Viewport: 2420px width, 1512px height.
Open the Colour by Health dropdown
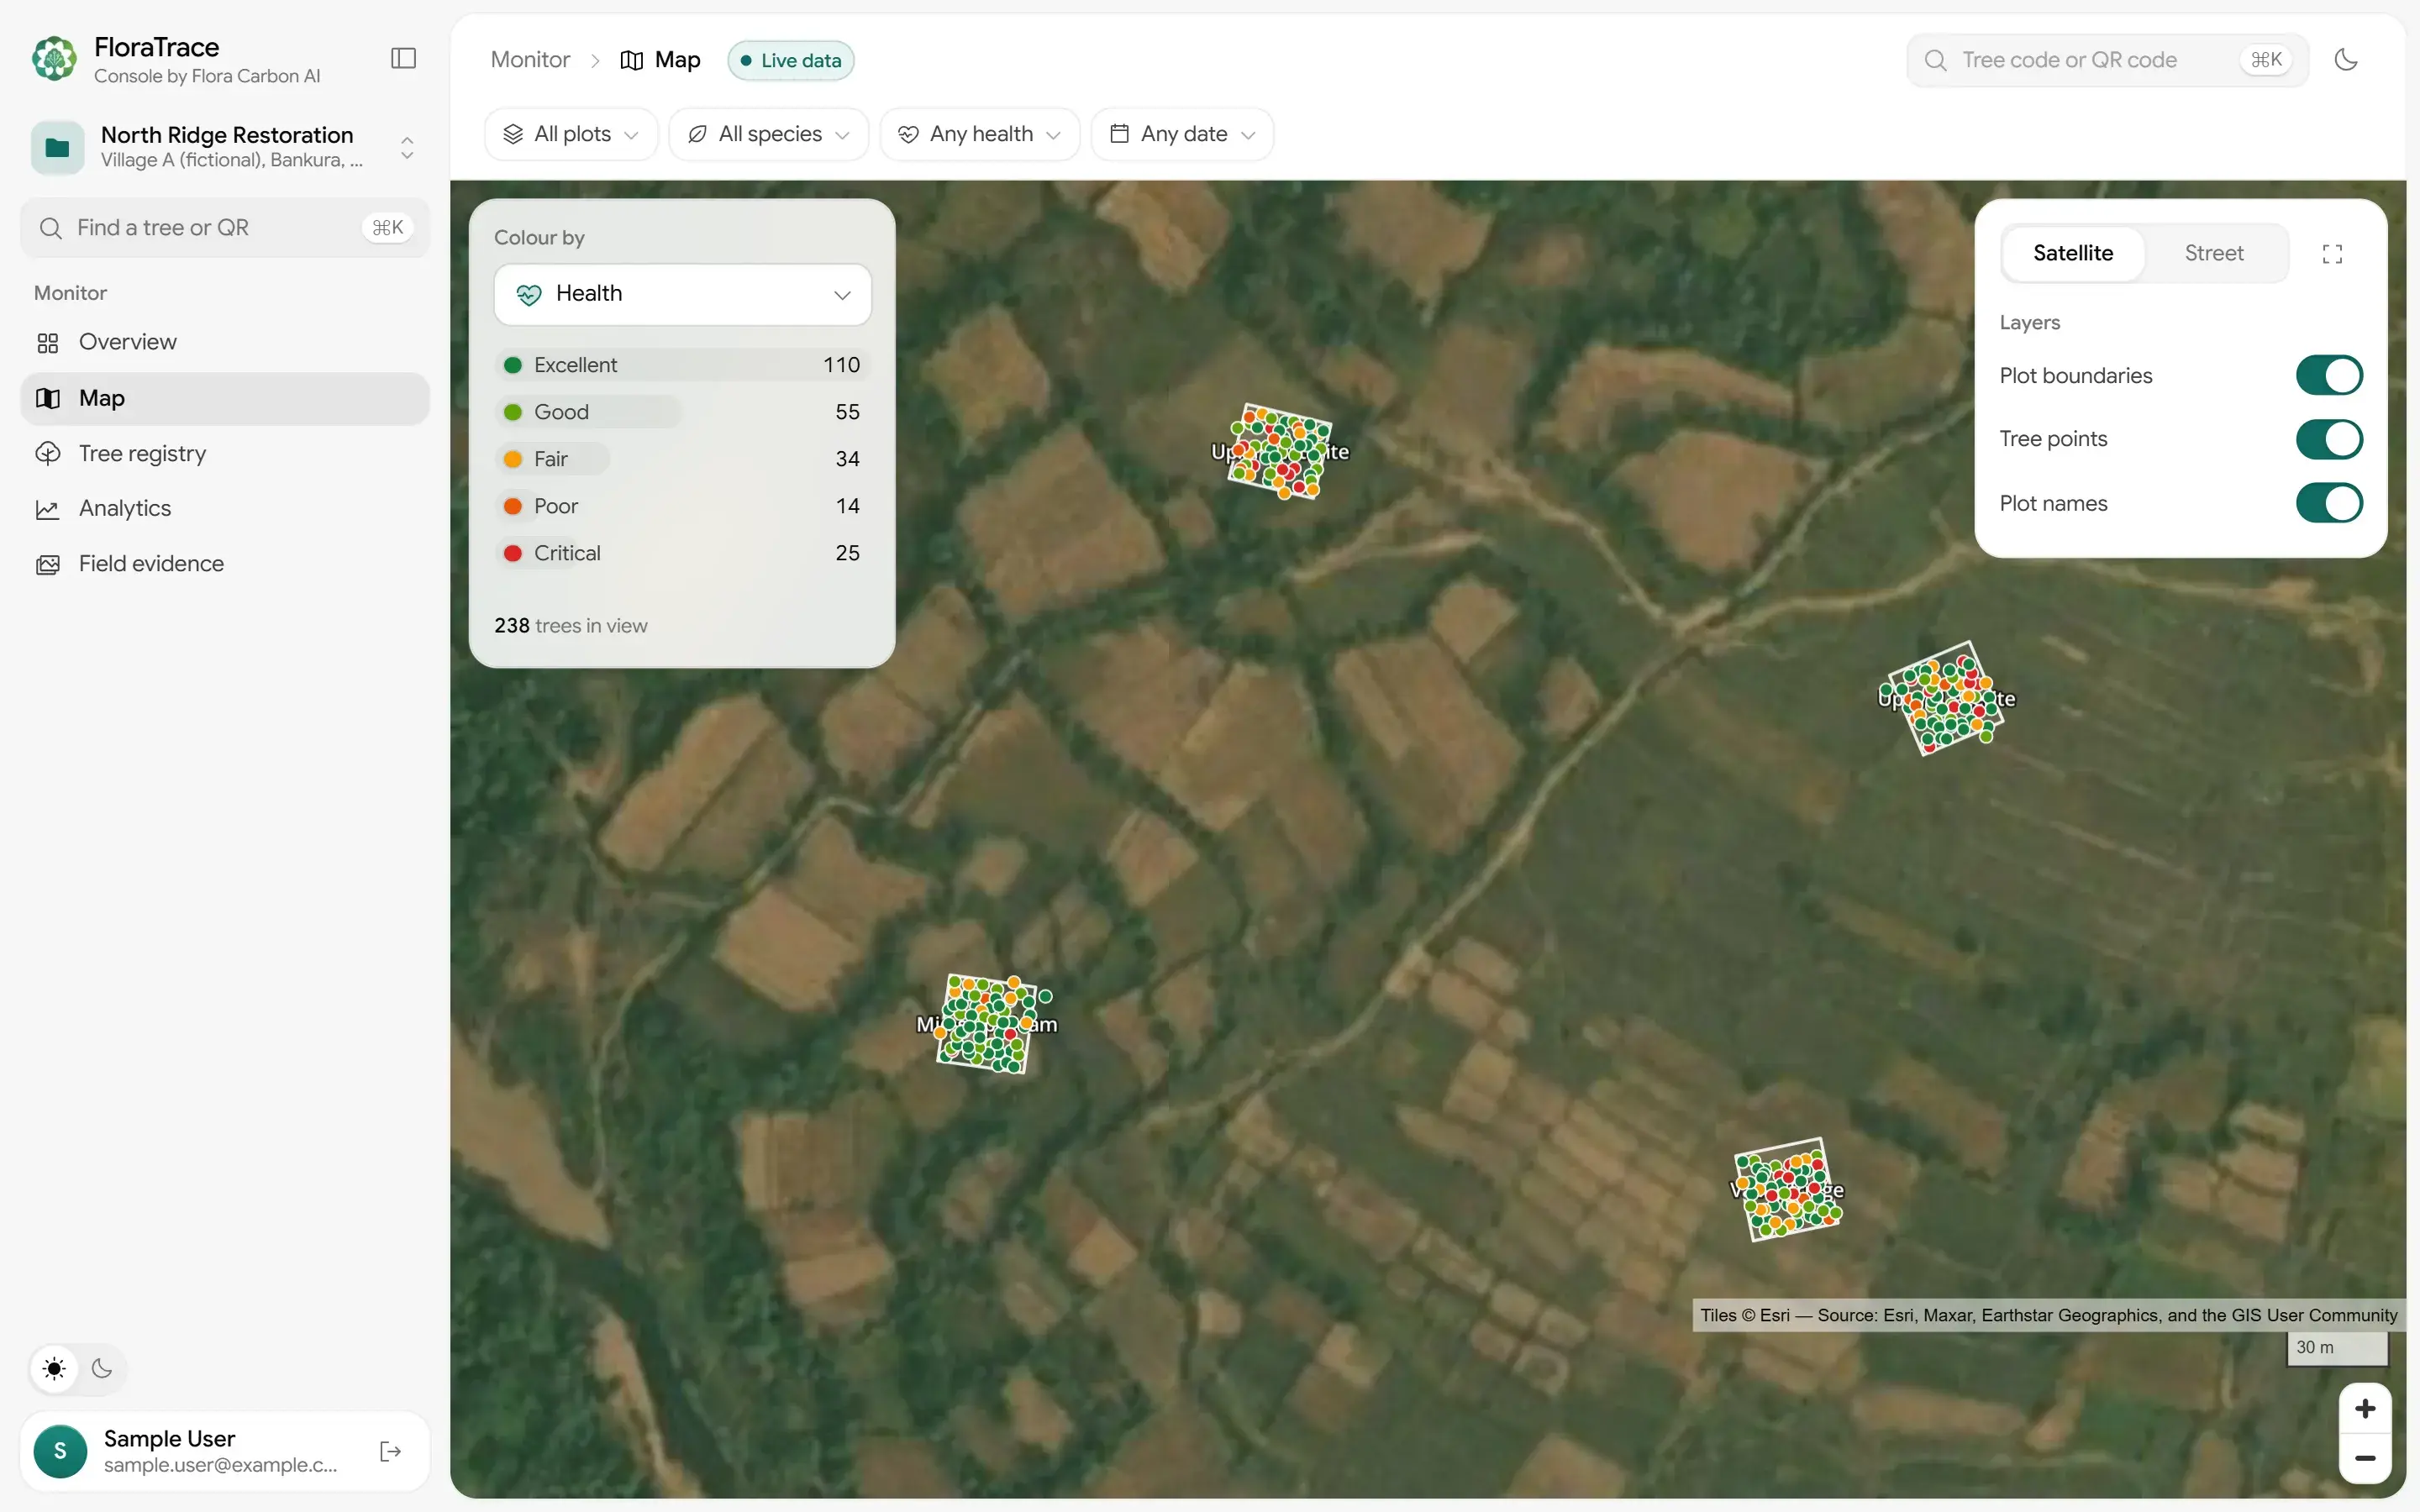click(682, 294)
